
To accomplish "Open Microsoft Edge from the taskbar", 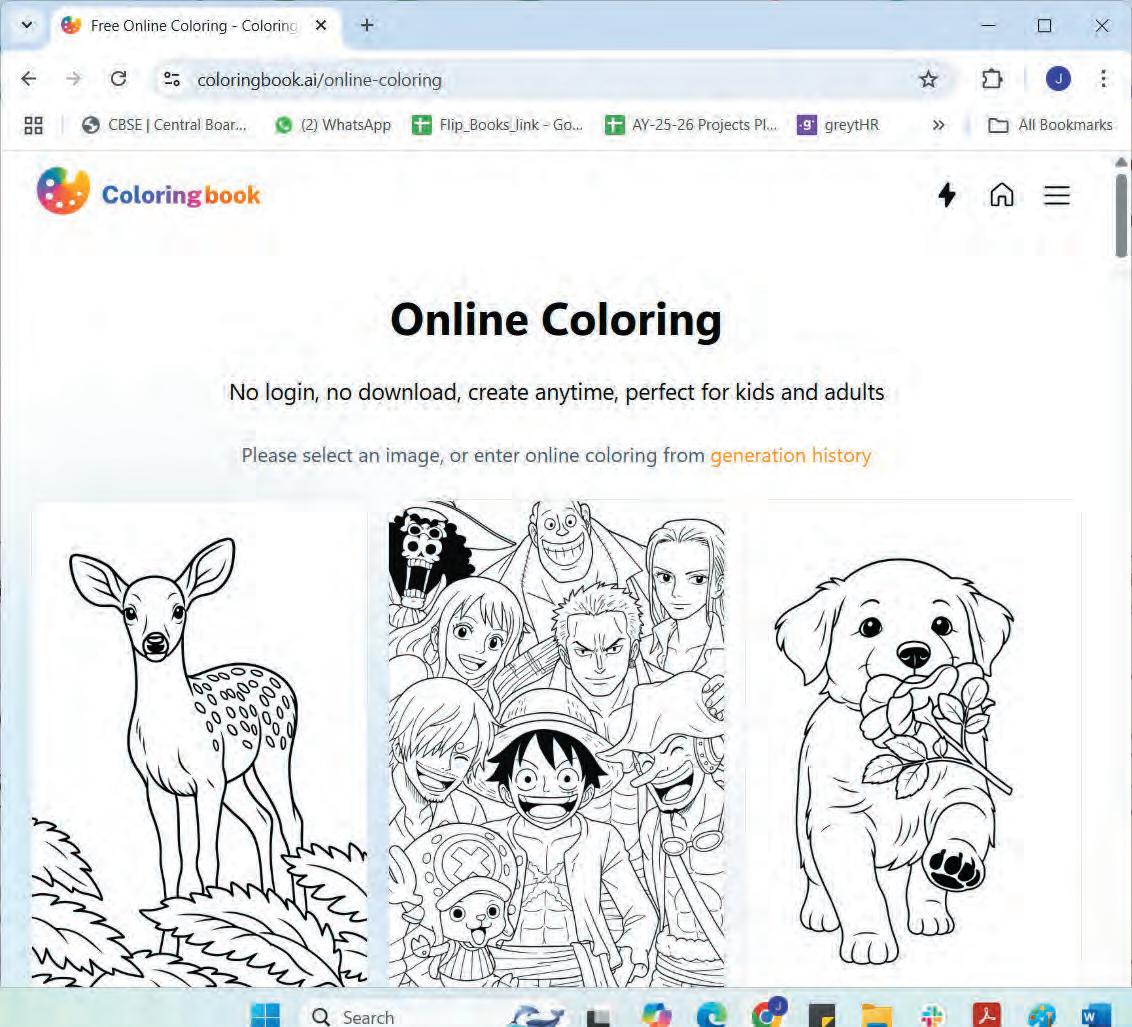I will tap(712, 1016).
